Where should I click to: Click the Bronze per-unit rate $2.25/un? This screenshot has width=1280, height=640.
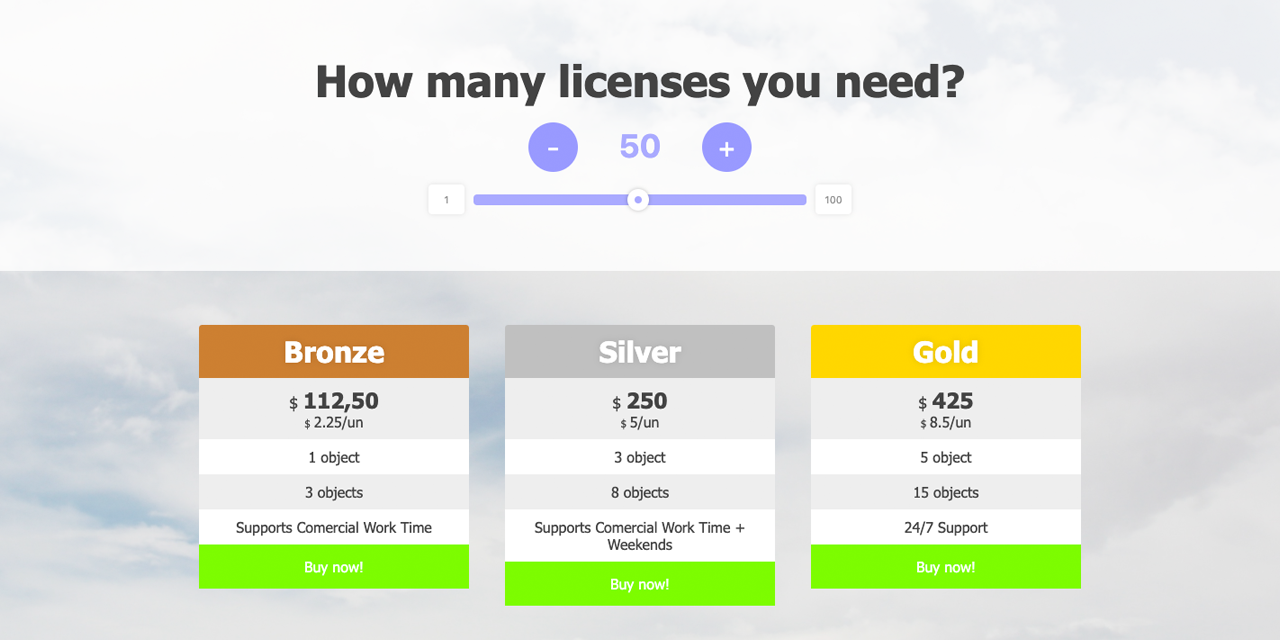tap(334, 422)
